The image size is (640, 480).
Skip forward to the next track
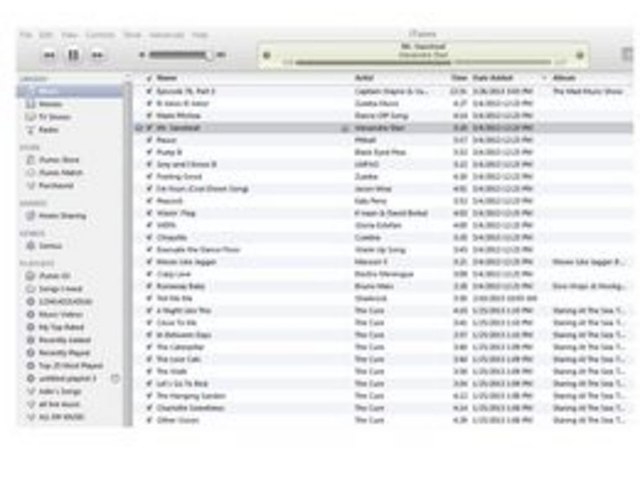[97, 55]
